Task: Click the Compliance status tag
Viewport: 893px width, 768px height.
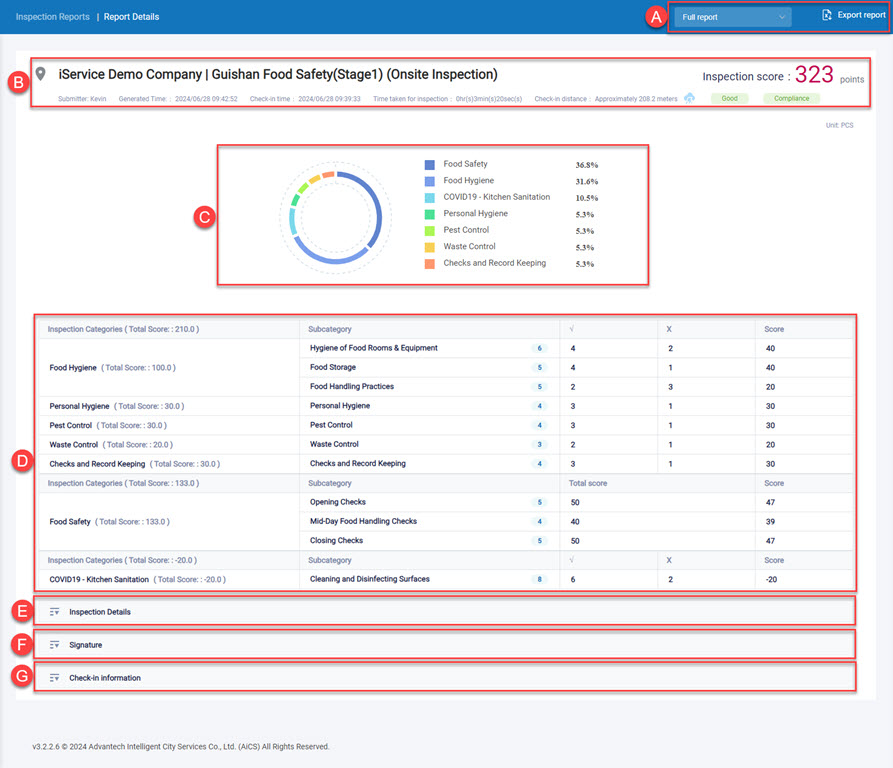Action: [791, 98]
